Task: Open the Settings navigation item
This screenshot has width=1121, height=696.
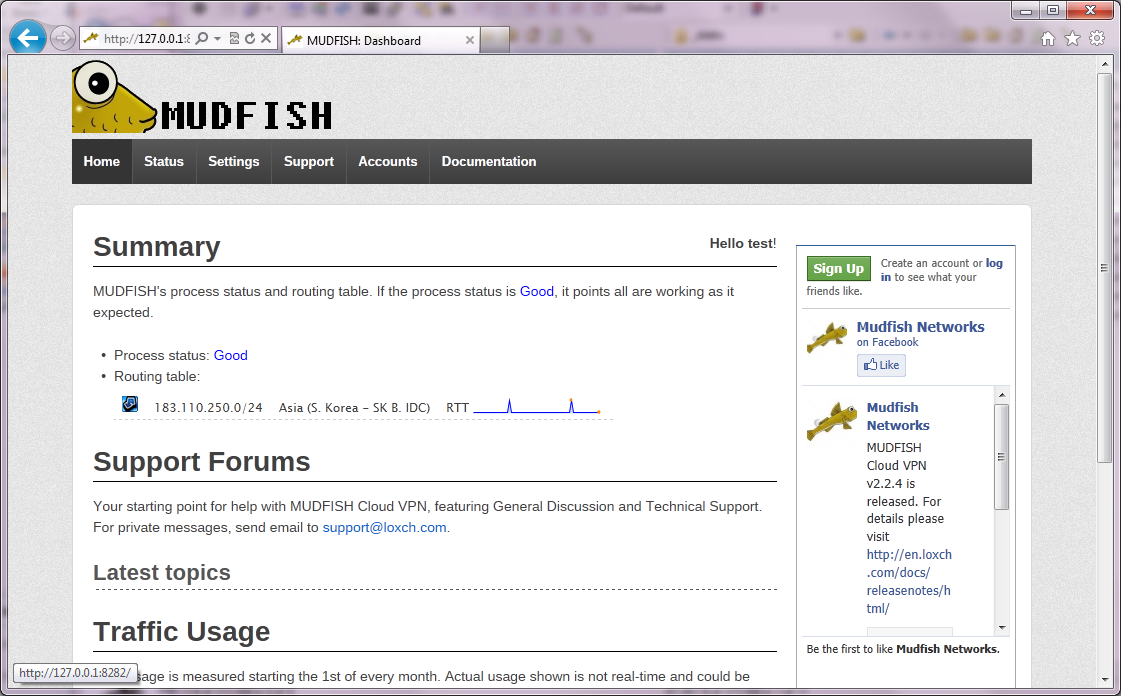Action: (x=234, y=161)
